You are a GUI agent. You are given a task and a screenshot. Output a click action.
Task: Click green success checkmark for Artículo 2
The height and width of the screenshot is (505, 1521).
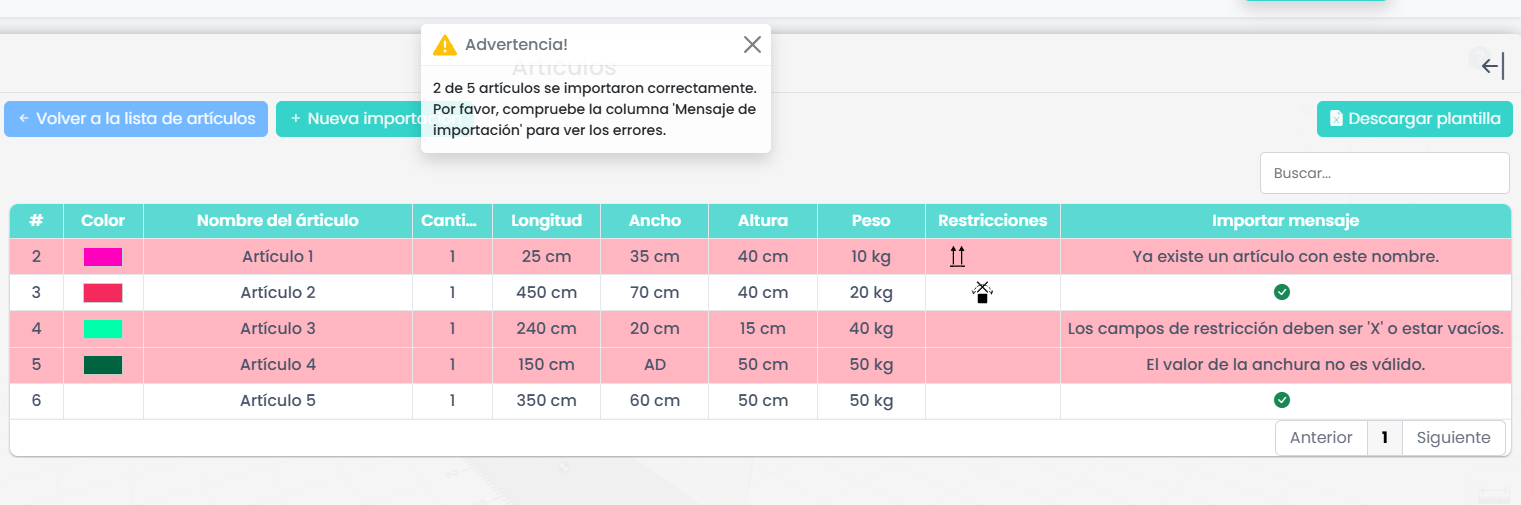[1282, 292]
